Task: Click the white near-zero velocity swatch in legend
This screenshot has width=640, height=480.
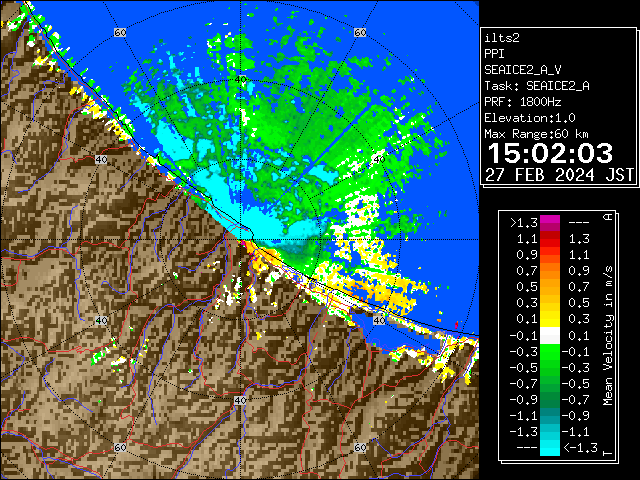Action: (x=550, y=336)
